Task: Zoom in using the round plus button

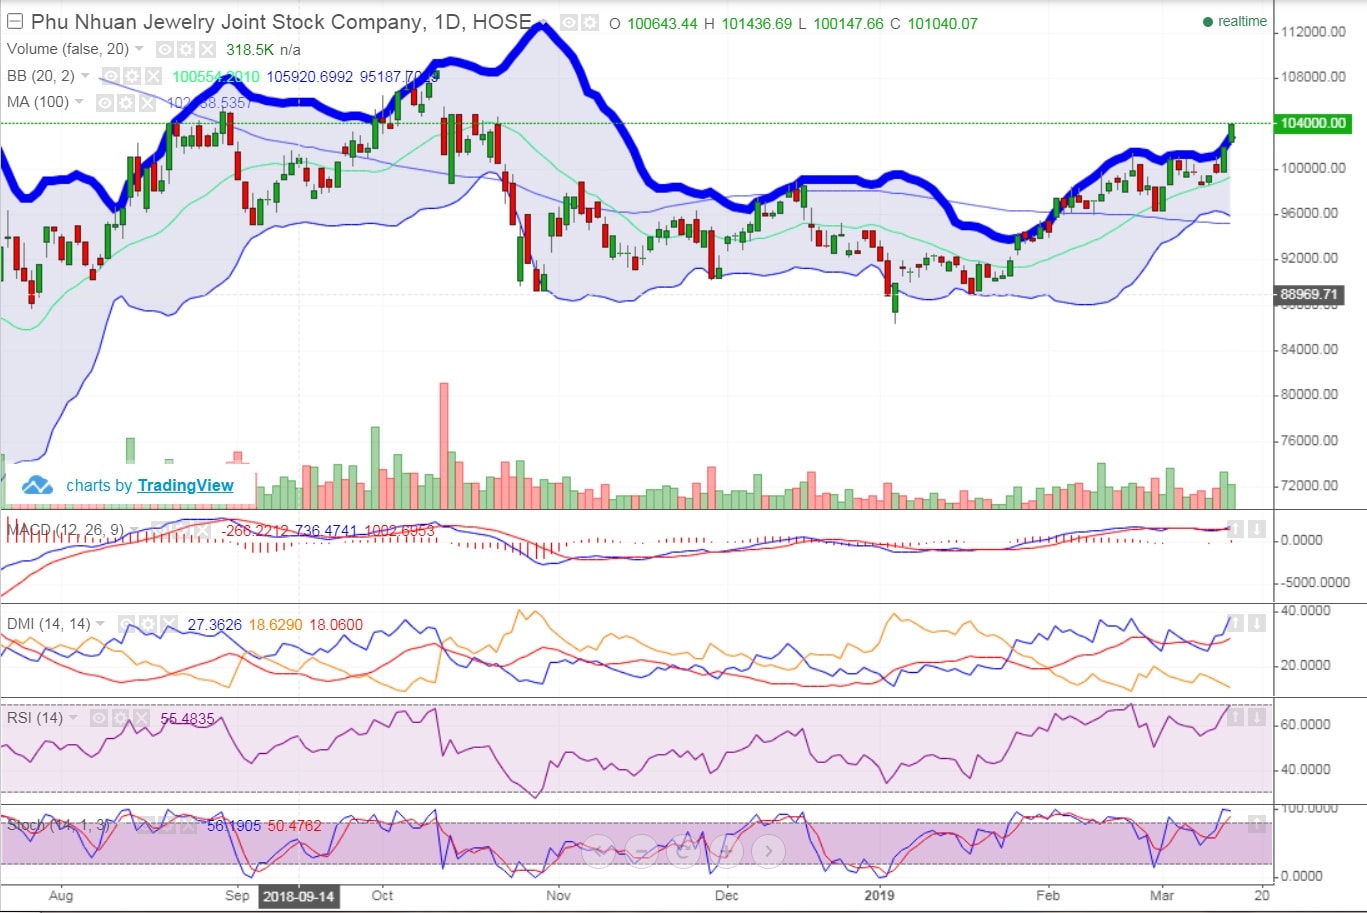Action: point(726,851)
